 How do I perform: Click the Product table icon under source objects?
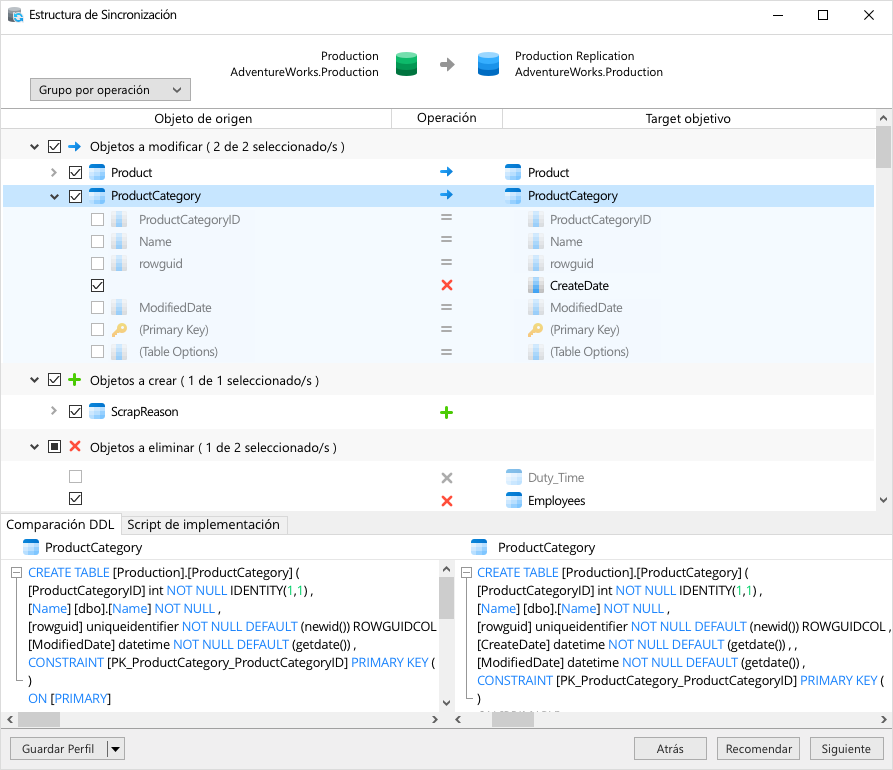click(98, 172)
